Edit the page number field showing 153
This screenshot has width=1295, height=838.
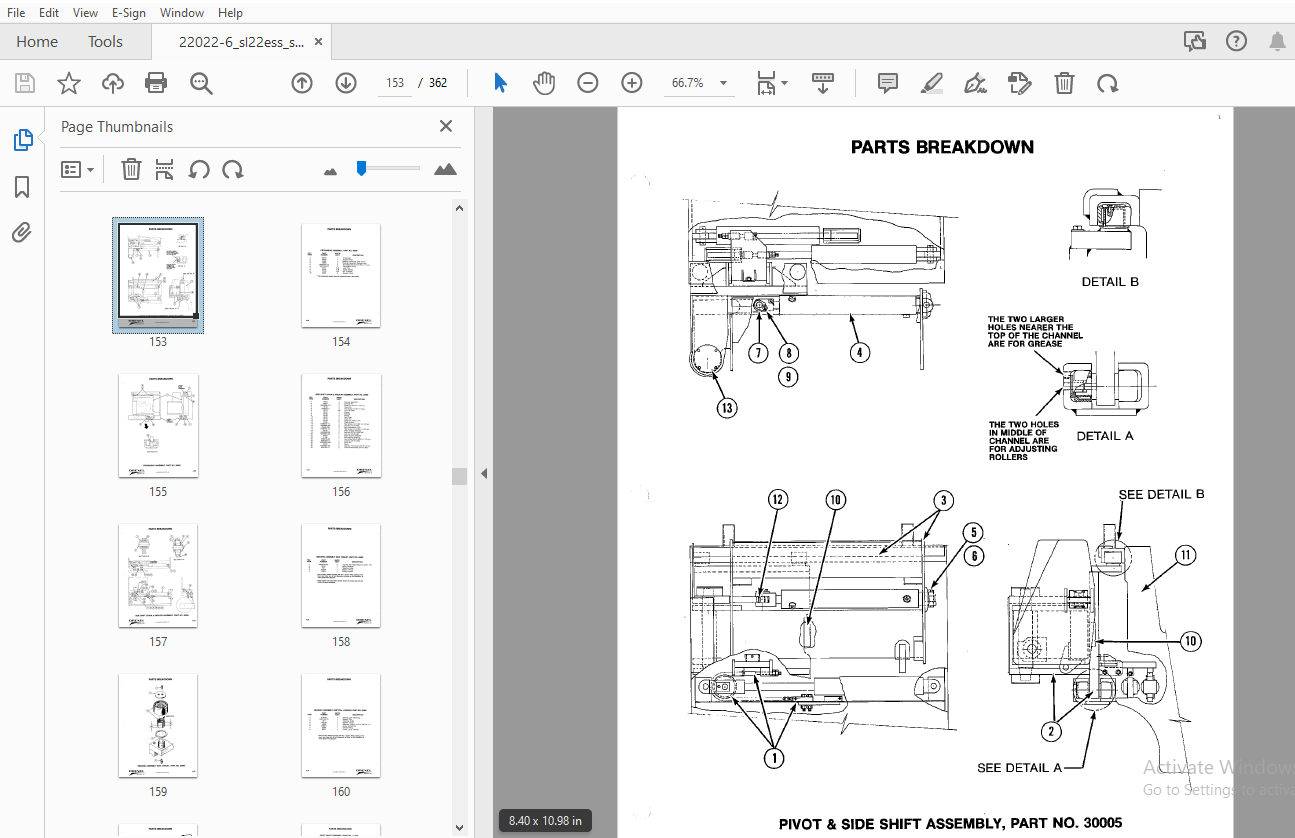tap(395, 83)
